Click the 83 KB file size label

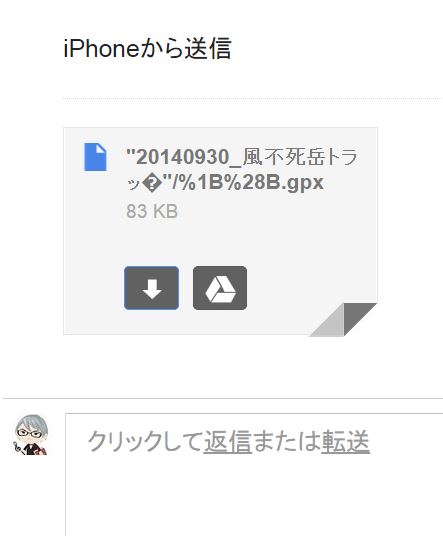152,211
